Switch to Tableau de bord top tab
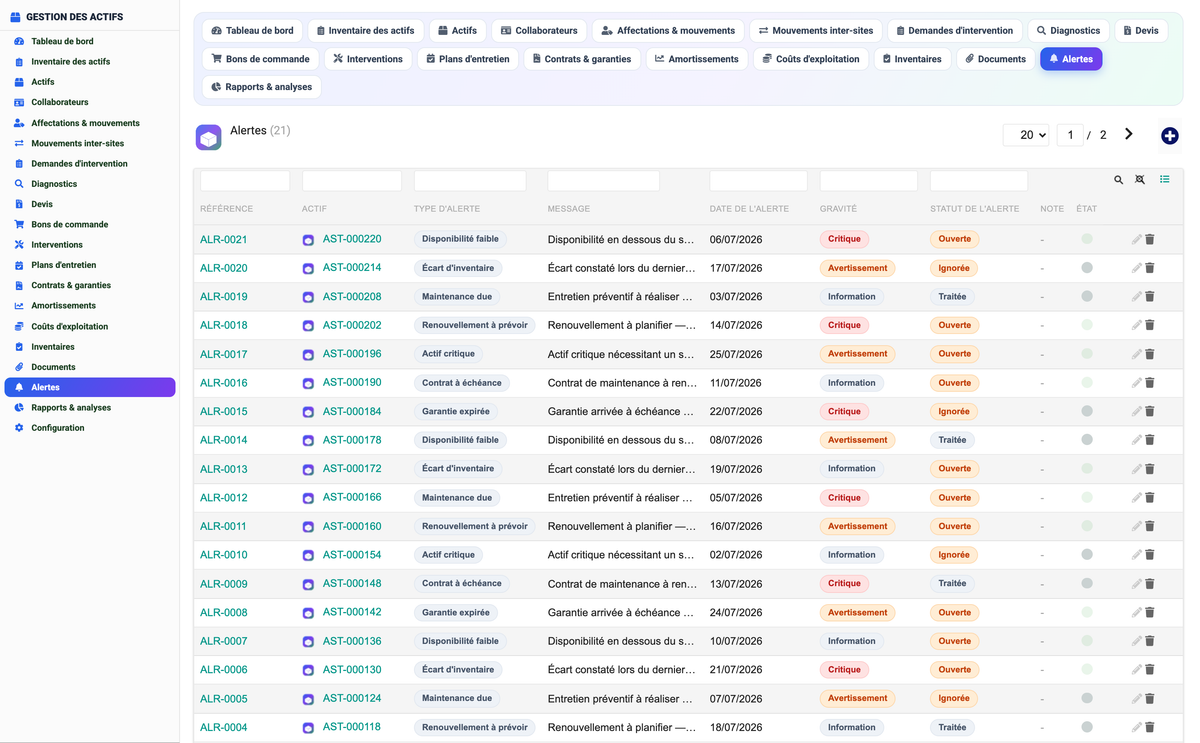The width and height of the screenshot is (1200, 743). 252,31
